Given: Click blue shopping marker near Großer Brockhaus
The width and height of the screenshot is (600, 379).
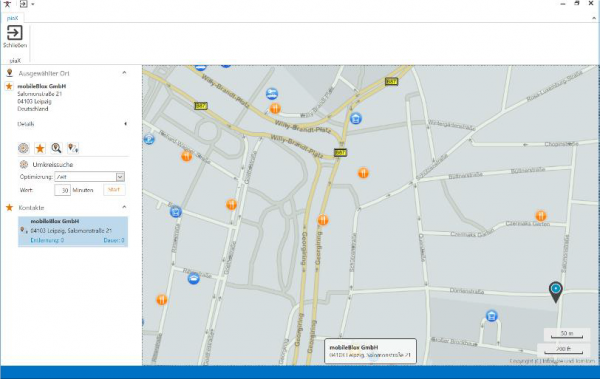Looking at the screenshot, I should 491,316.
